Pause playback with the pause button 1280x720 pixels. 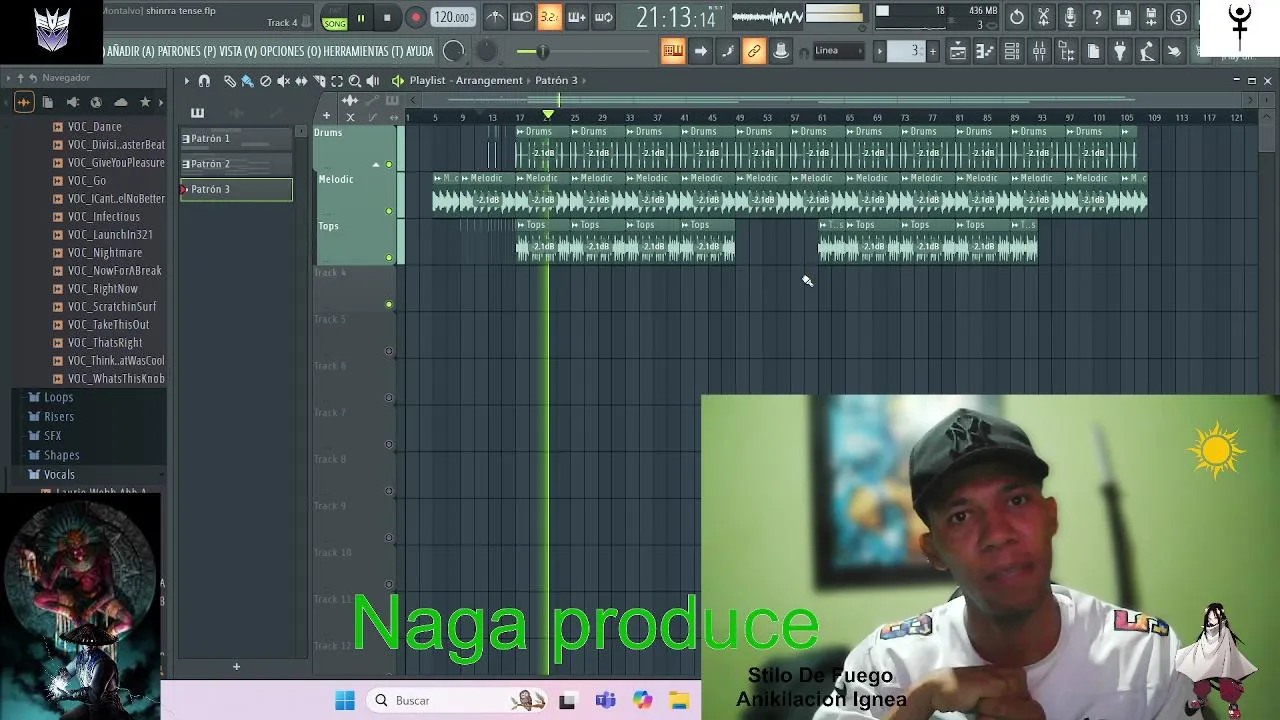tap(360, 18)
